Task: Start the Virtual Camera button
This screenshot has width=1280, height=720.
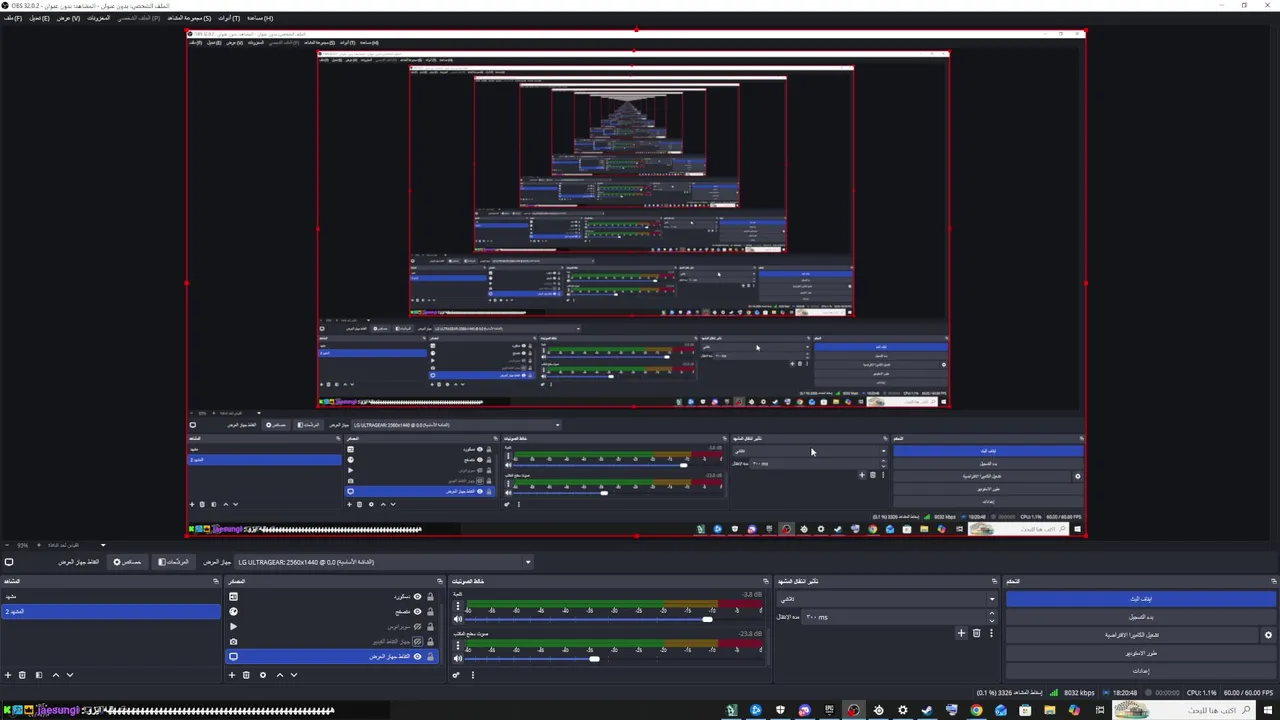Action: [1132, 635]
